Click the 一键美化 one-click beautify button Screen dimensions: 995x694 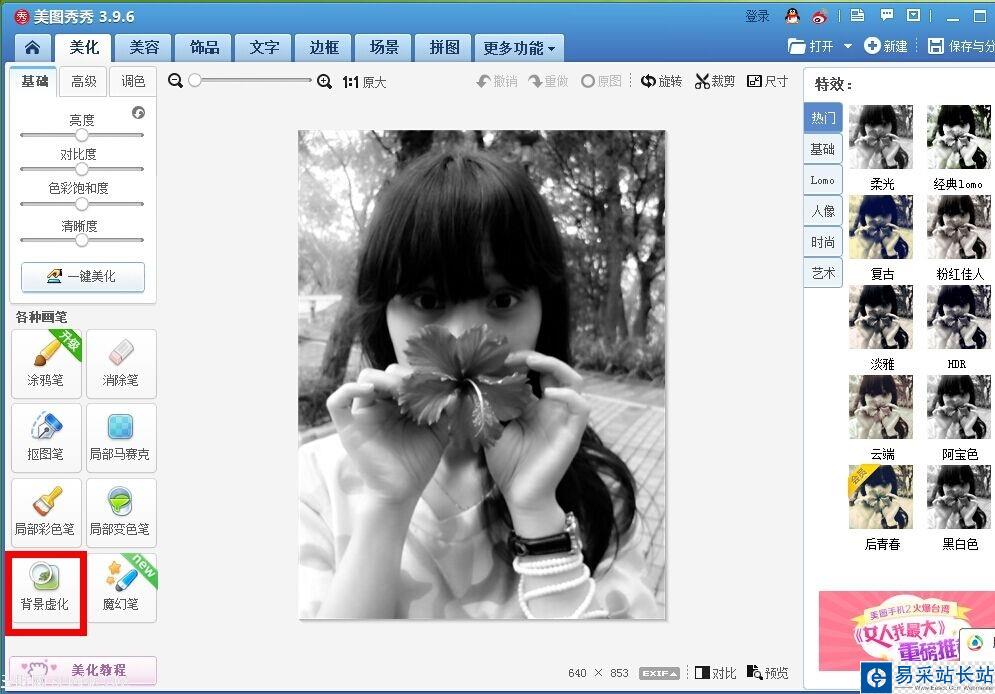coord(83,277)
